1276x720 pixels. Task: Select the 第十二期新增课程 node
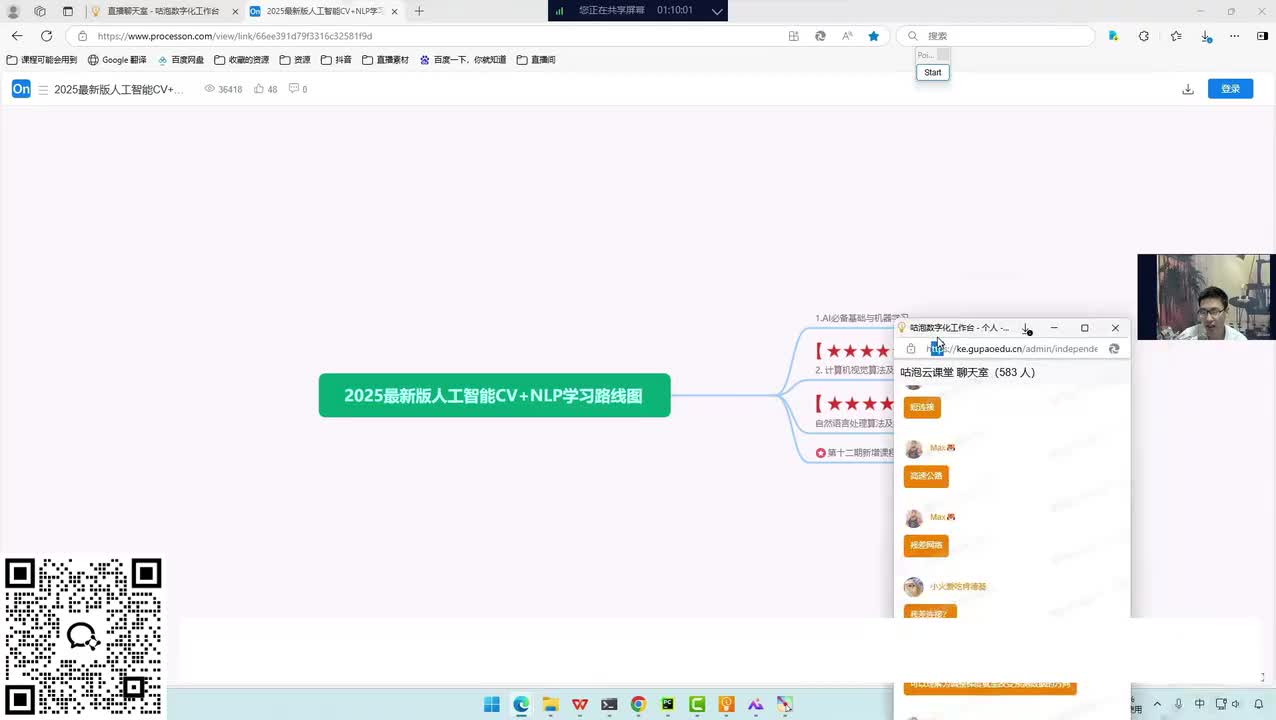pos(855,453)
